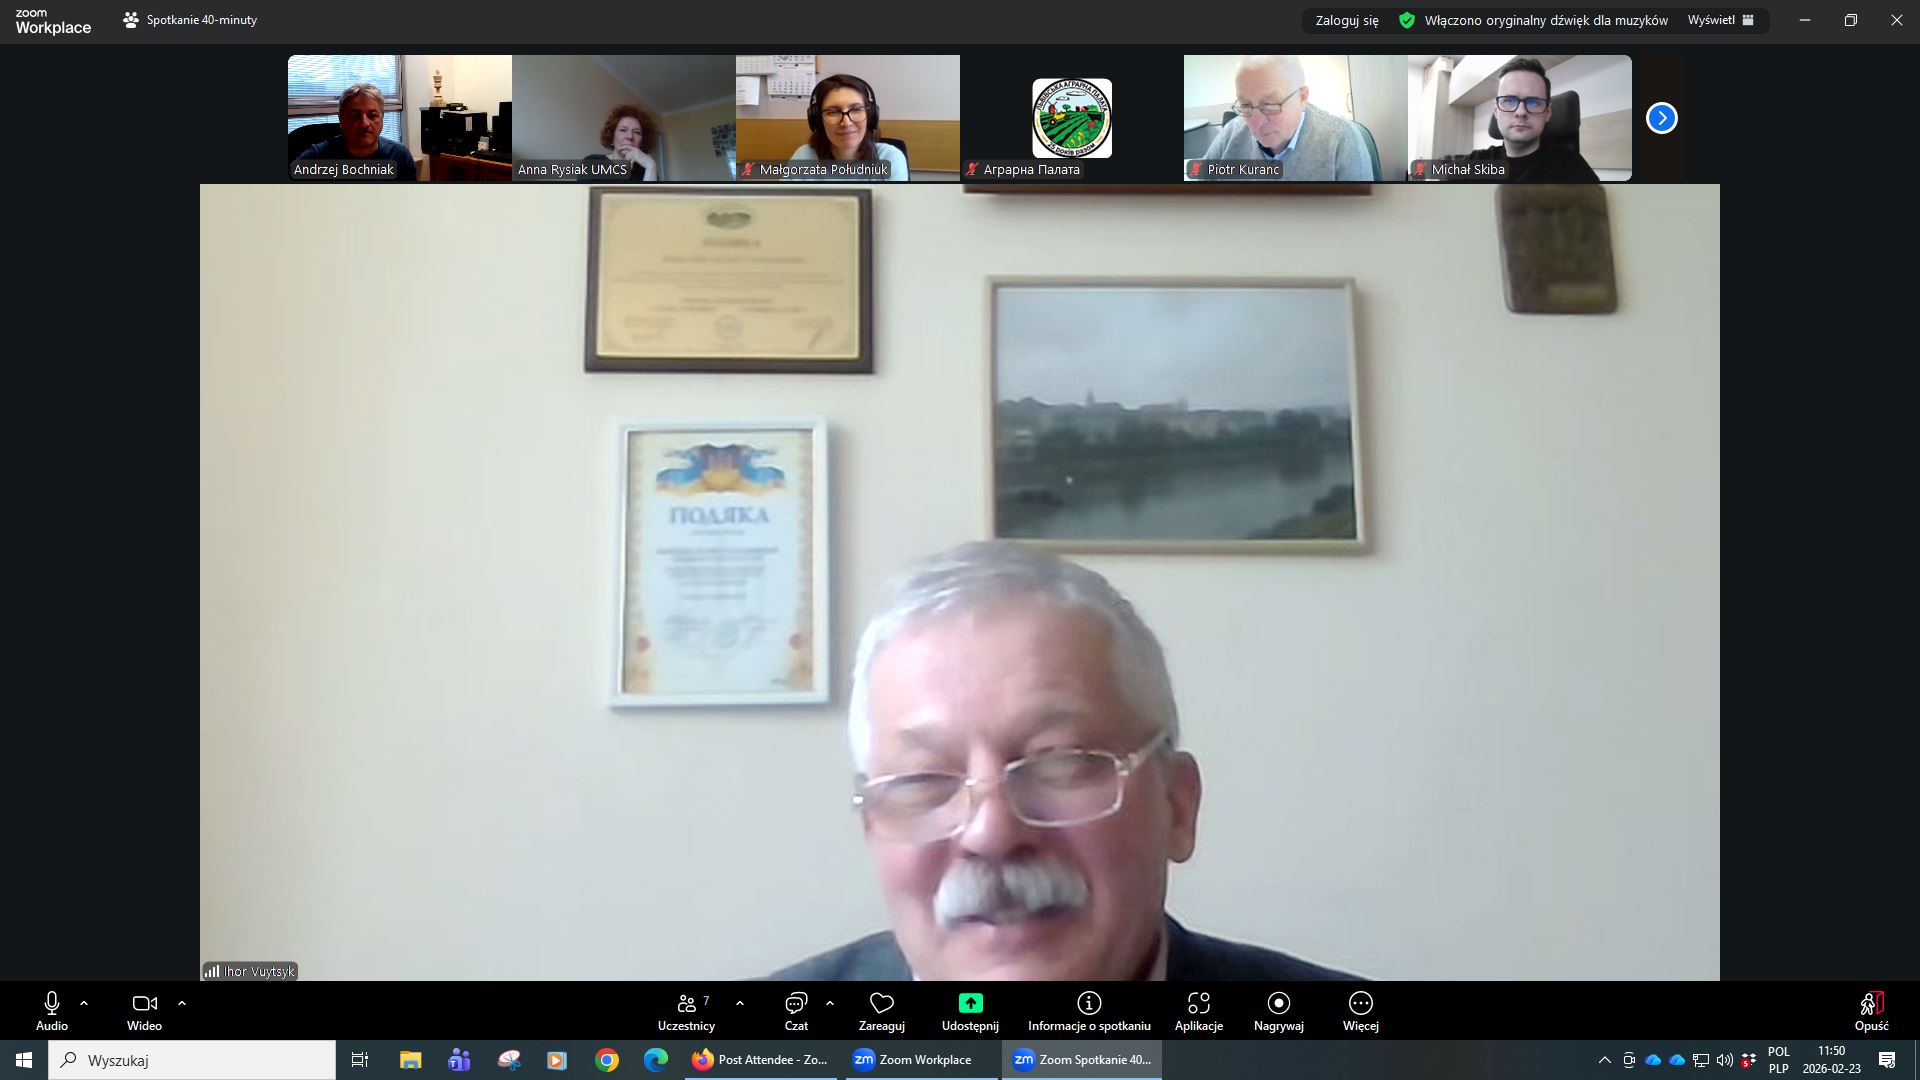Leave meeting with the Opuść button

[x=1871, y=1009]
